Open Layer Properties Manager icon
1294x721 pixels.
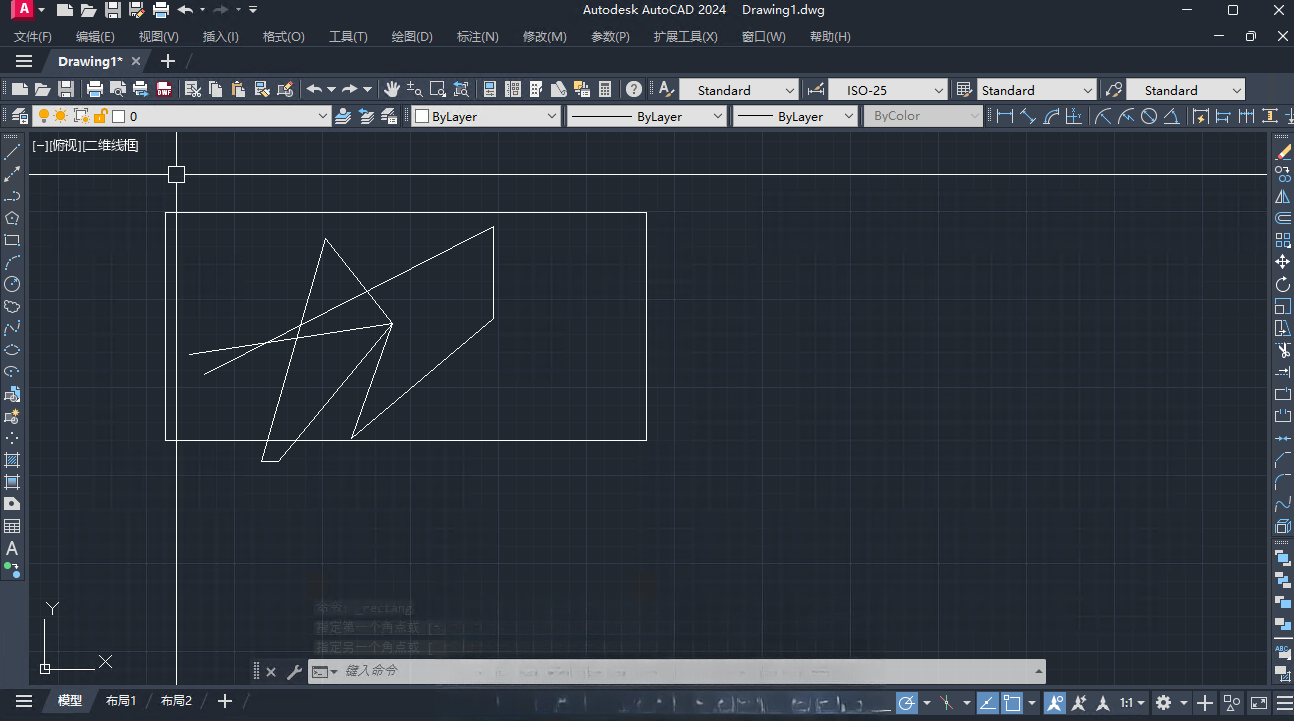point(20,116)
